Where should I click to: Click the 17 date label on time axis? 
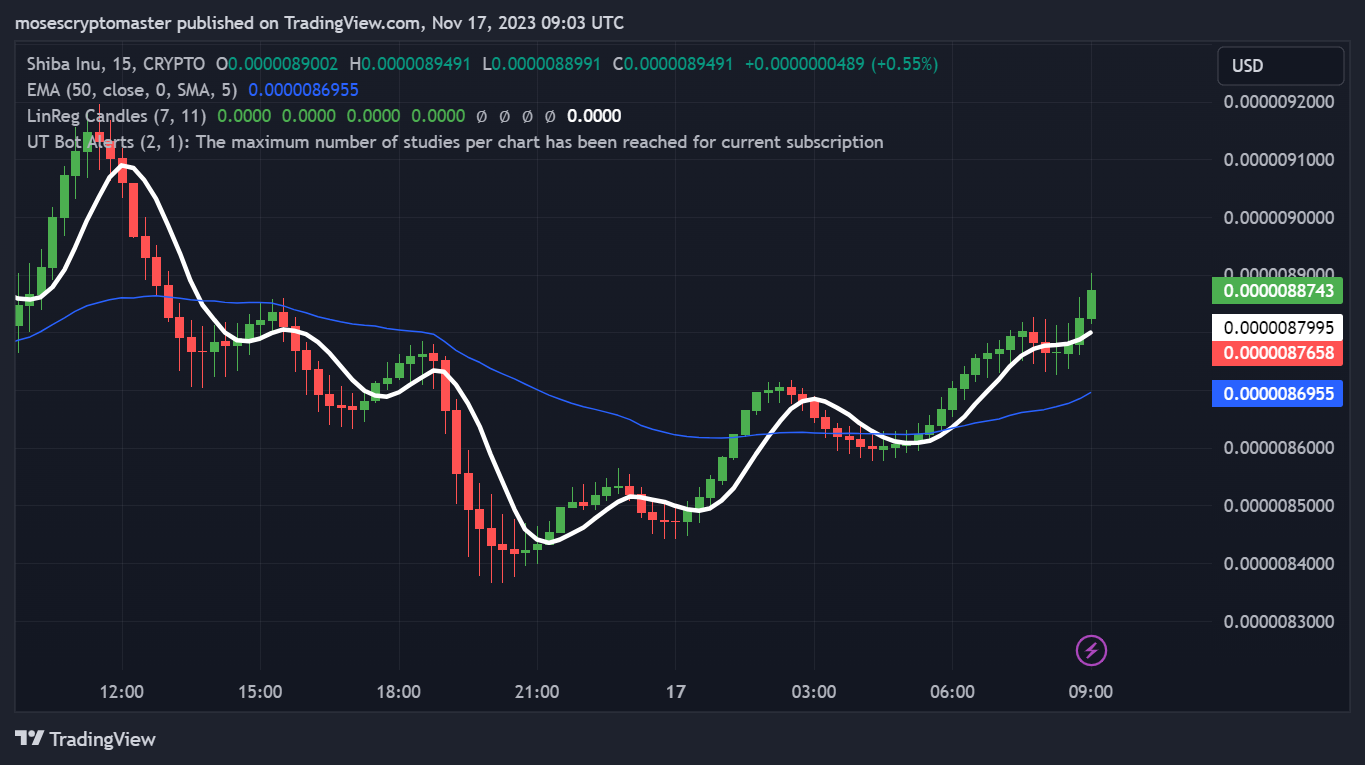point(676,691)
